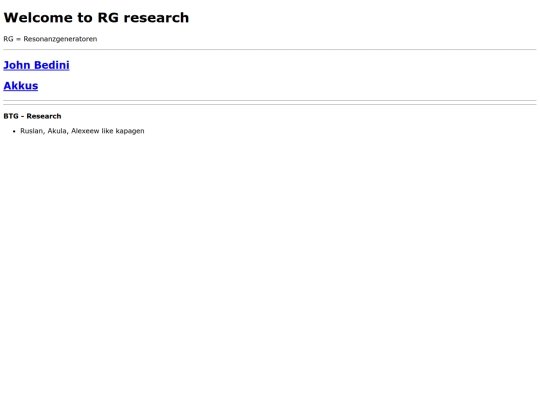The image size is (540, 405).
Task: Select the 'Welcome to RG research' heading
Action: [96, 18]
